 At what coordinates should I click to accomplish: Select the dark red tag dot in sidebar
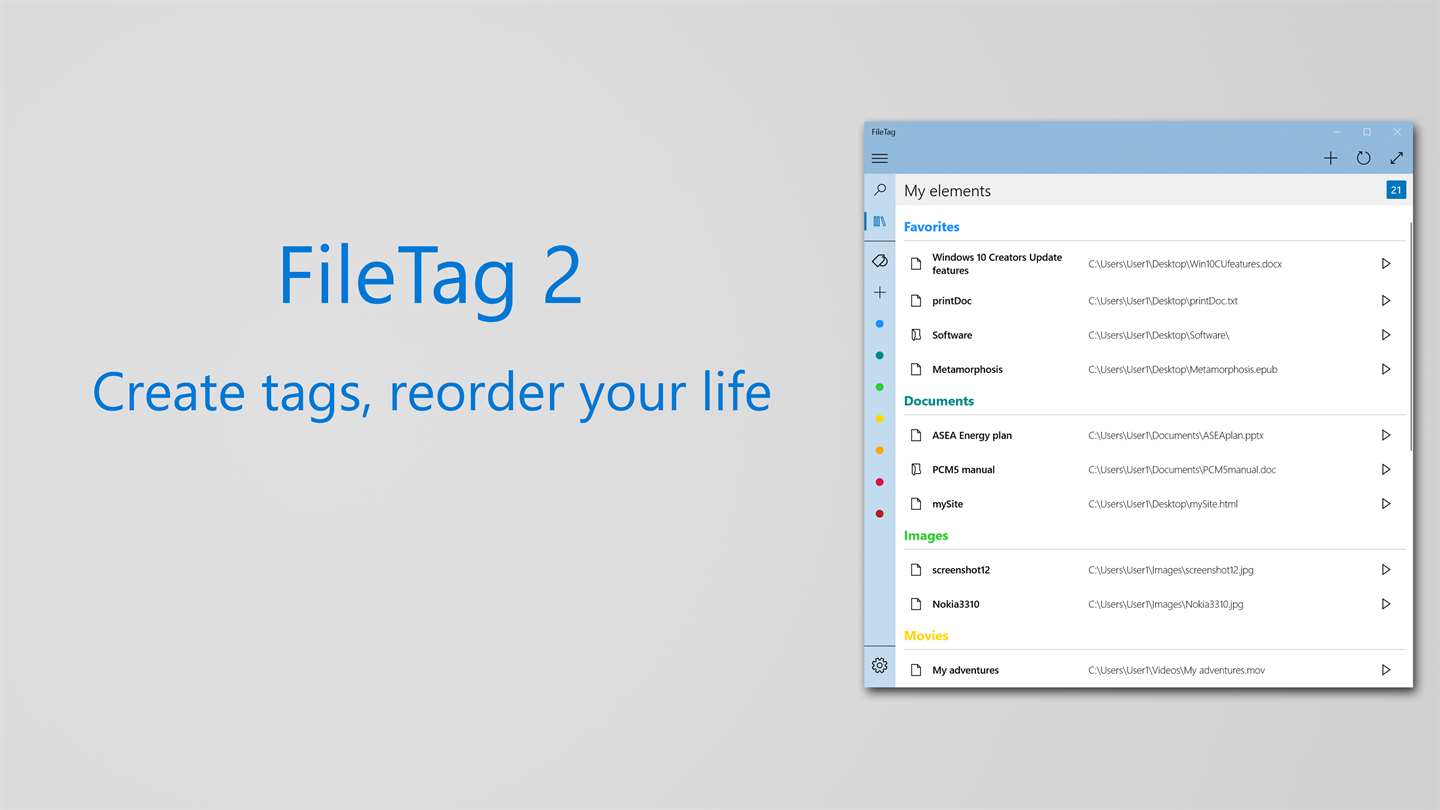pyautogui.click(x=880, y=514)
